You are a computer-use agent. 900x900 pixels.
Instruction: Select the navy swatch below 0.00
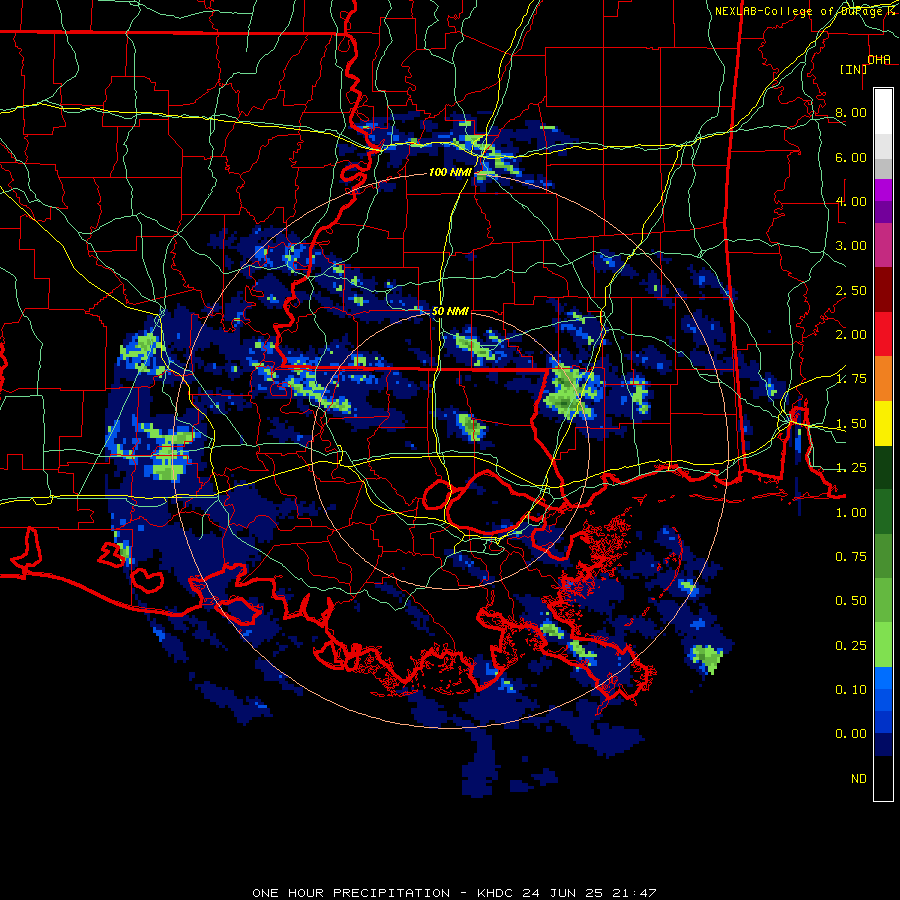[883, 745]
